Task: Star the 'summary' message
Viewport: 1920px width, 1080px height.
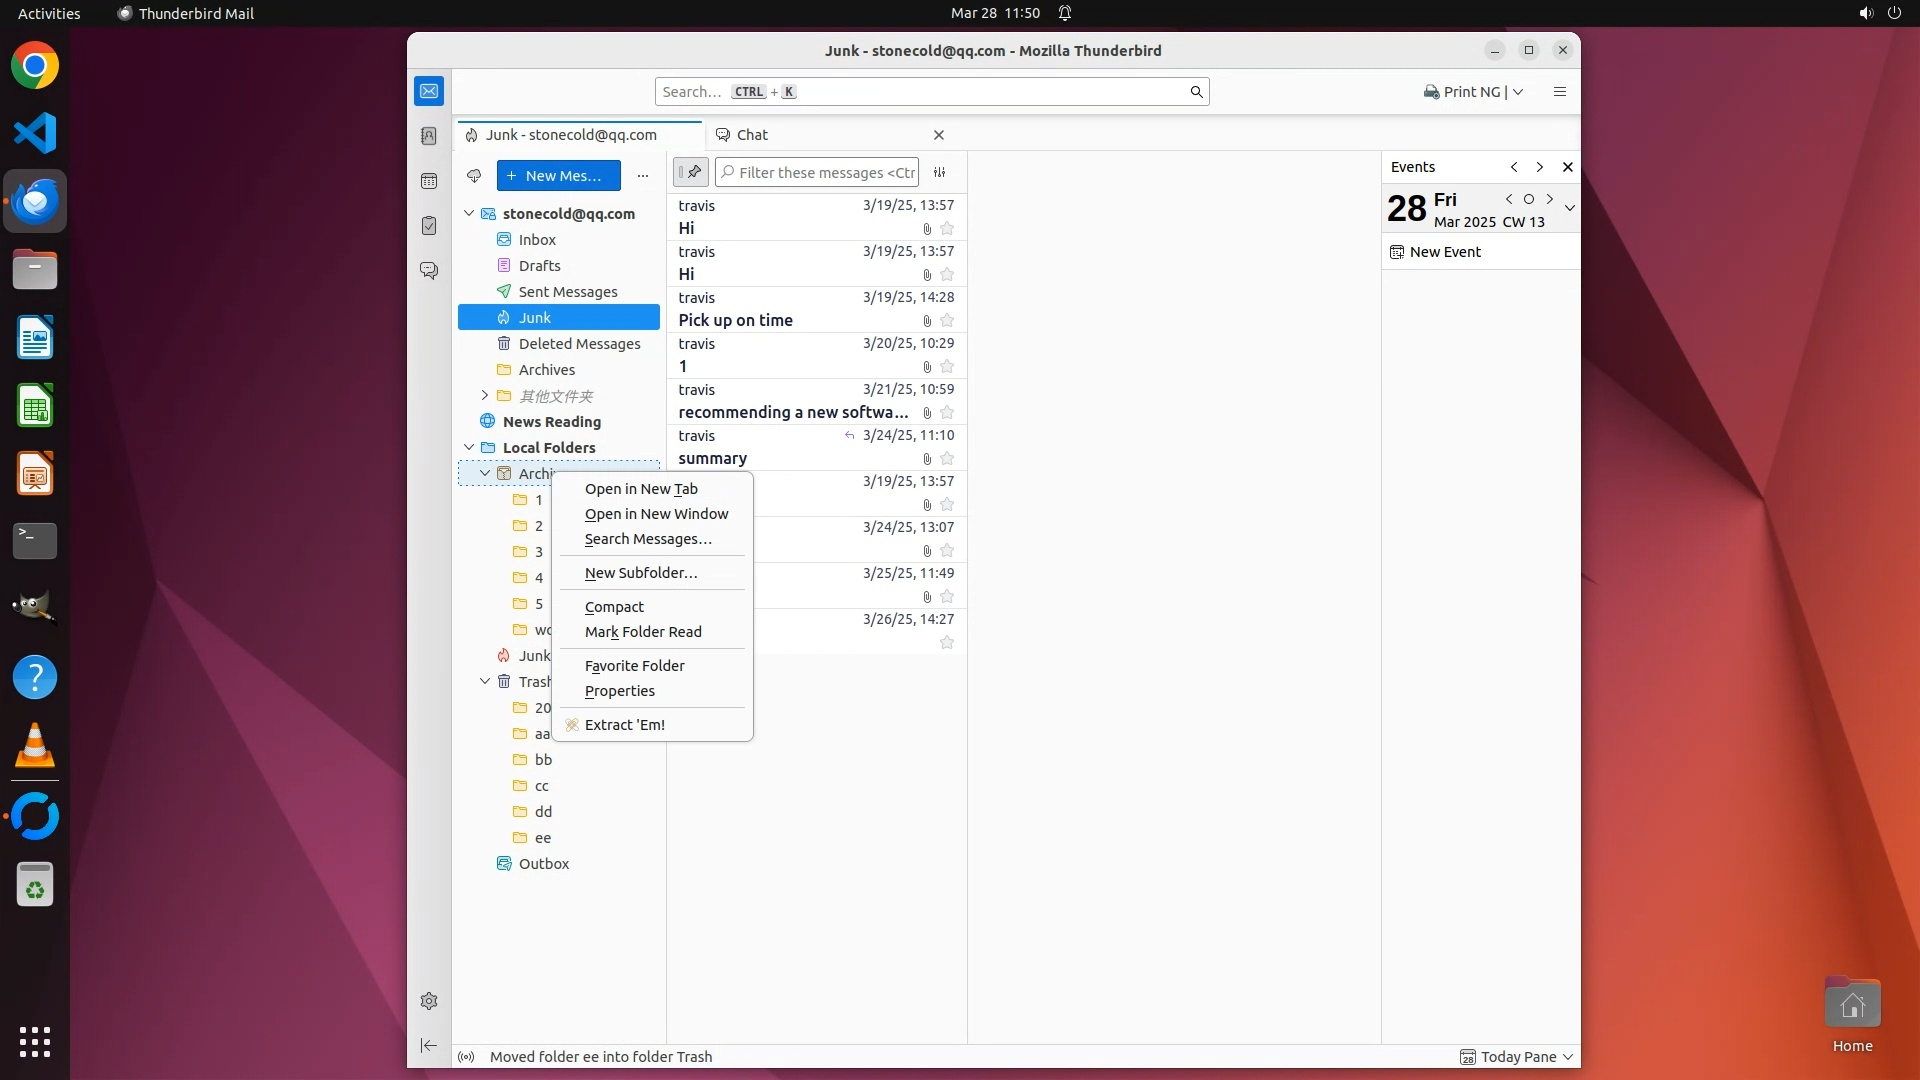Action: [947, 459]
